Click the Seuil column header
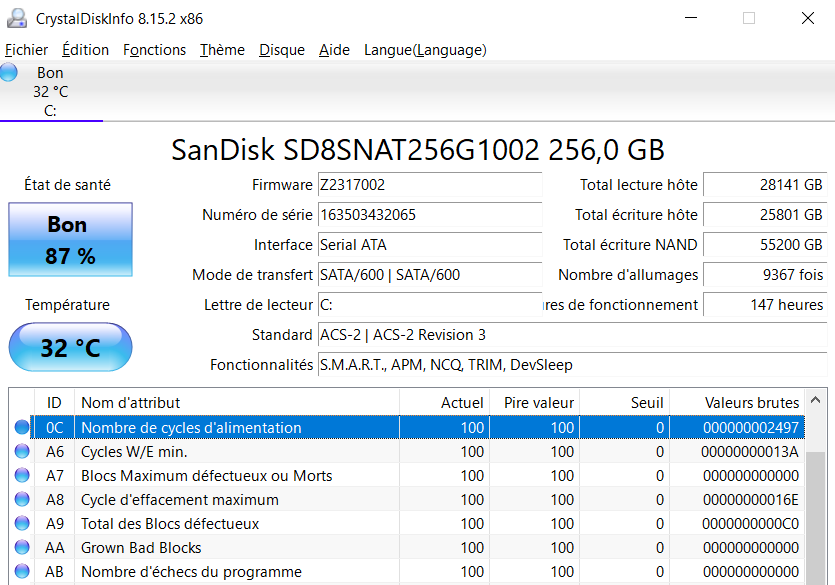This screenshot has height=585, width=835. pyautogui.click(x=624, y=402)
